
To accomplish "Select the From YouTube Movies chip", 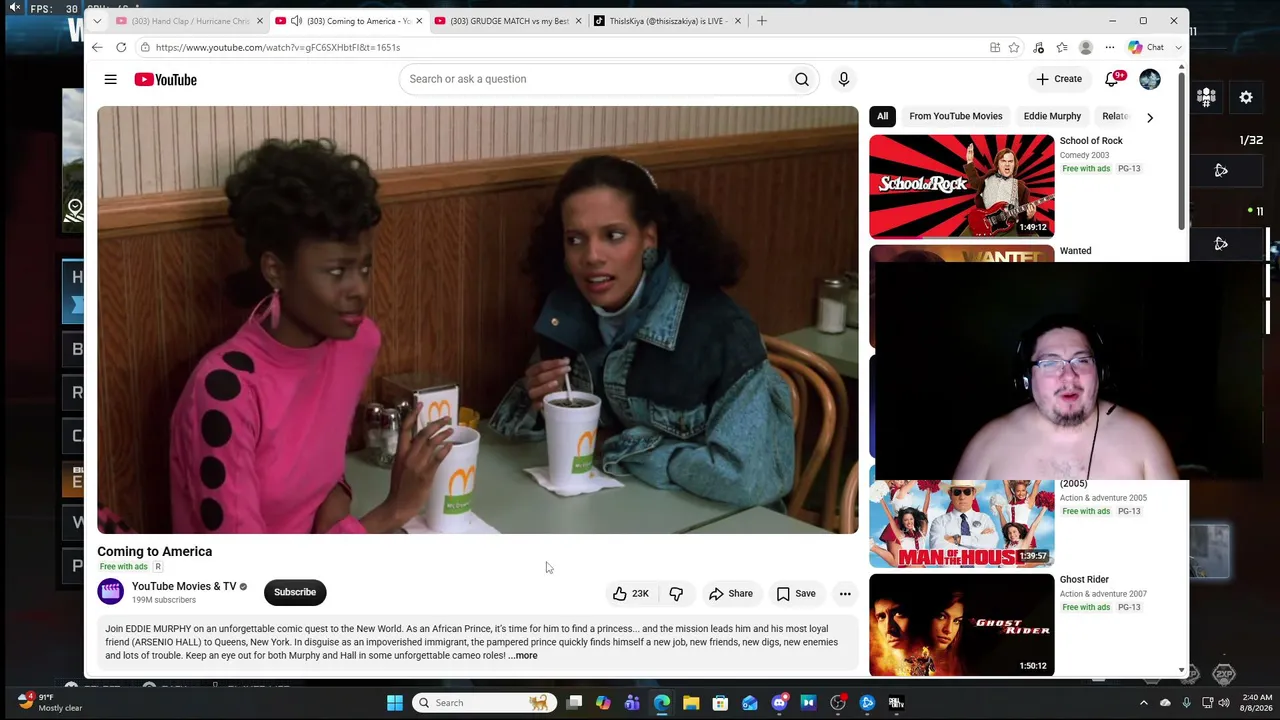I will [955, 116].
